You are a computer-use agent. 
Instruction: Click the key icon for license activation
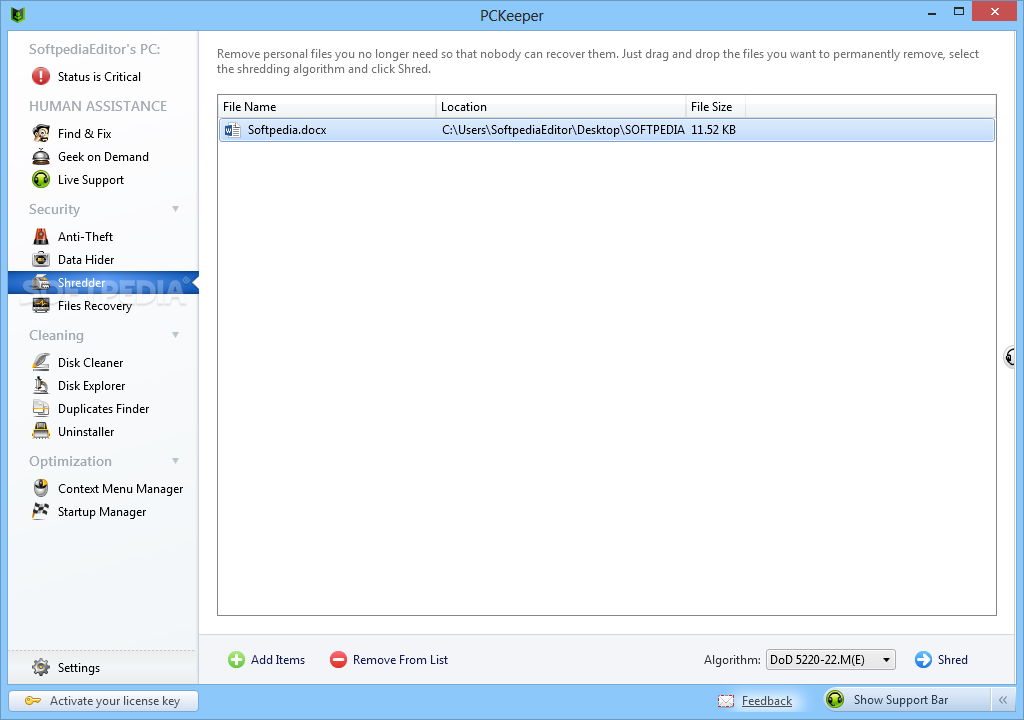[x=33, y=701]
